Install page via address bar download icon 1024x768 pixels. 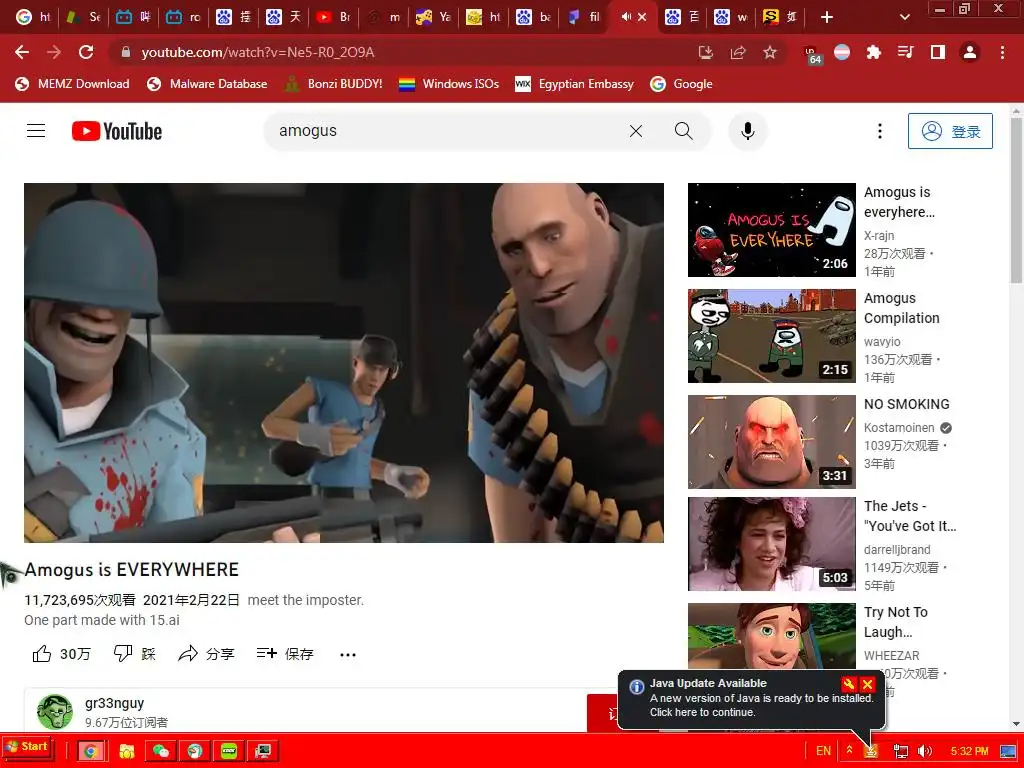[705, 52]
